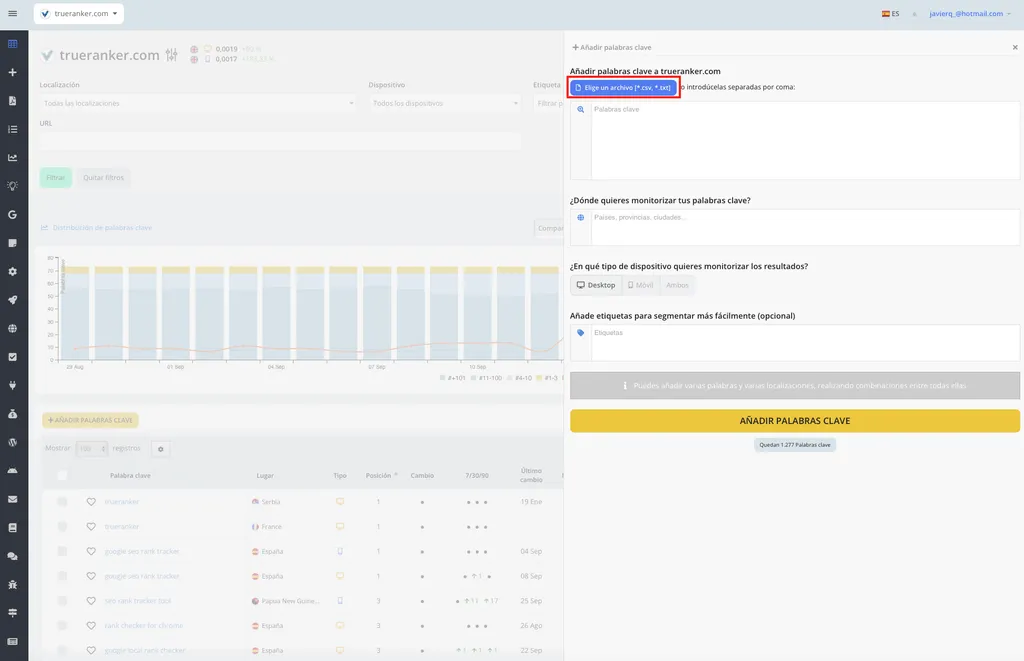Focus the Palabras clave text area
The image size is (1024, 661).
(x=805, y=140)
